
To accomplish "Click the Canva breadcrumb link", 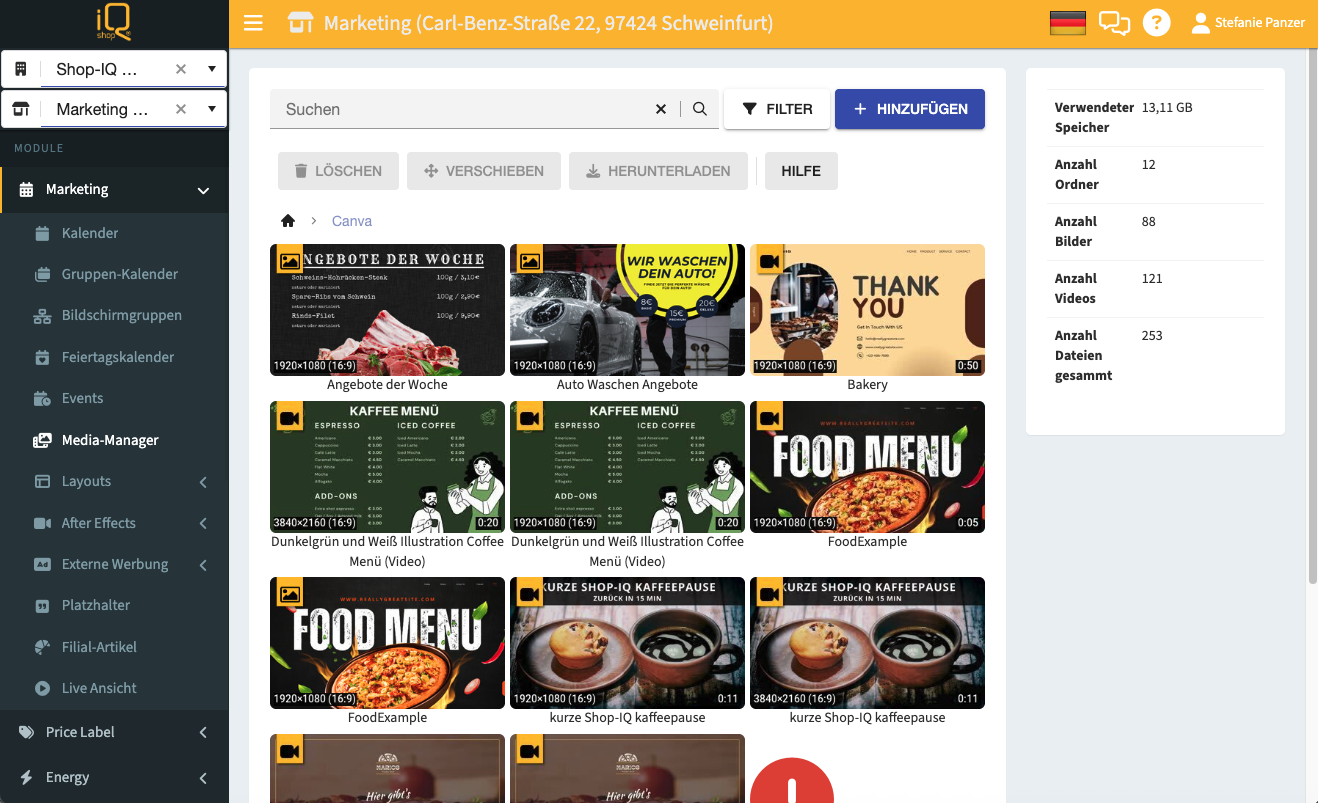I will 352,221.
